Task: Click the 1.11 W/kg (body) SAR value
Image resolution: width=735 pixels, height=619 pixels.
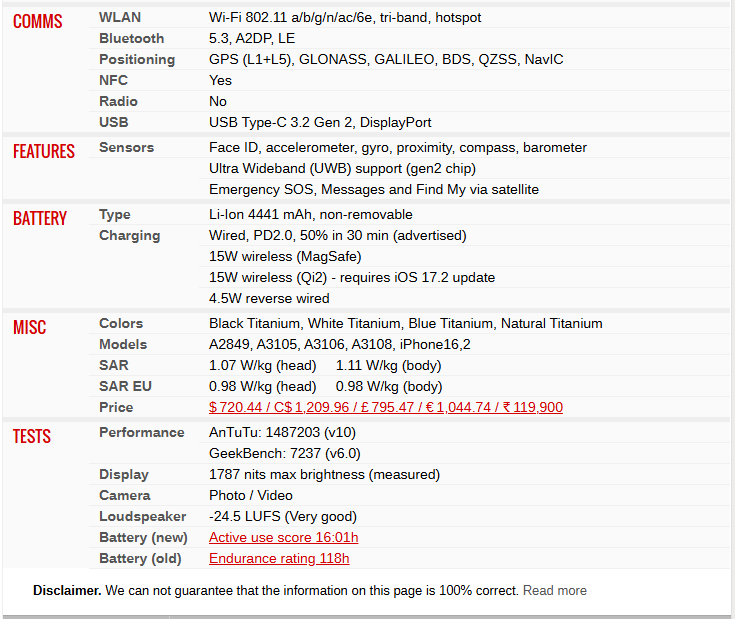Action: pos(389,365)
